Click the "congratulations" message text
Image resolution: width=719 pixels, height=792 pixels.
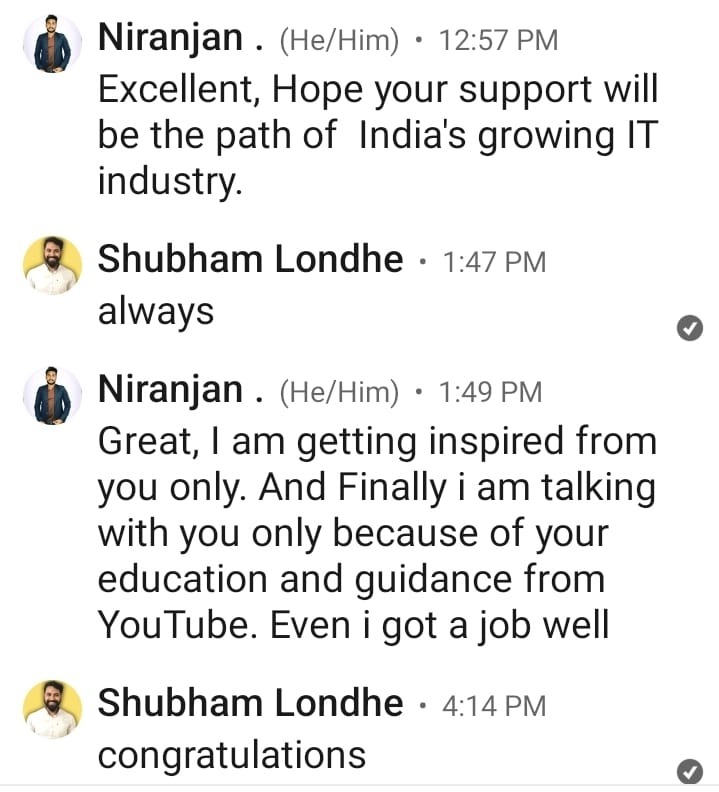(232, 755)
